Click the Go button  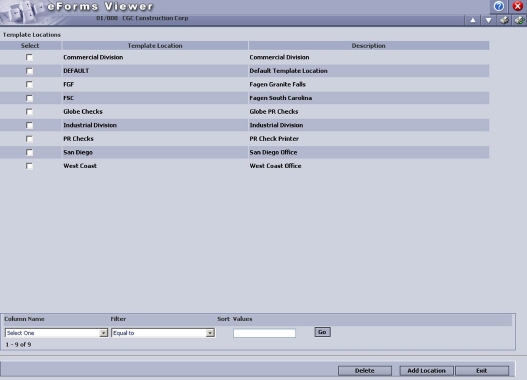(x=322, y=332)
